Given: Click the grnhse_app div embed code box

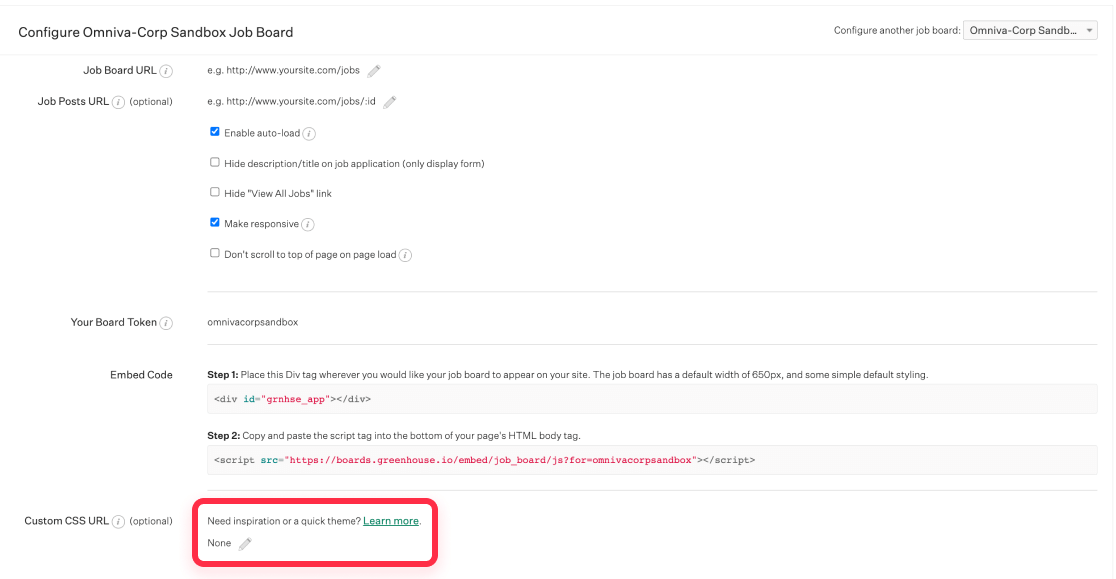Looking at the screenshot, I should (652, 399).
